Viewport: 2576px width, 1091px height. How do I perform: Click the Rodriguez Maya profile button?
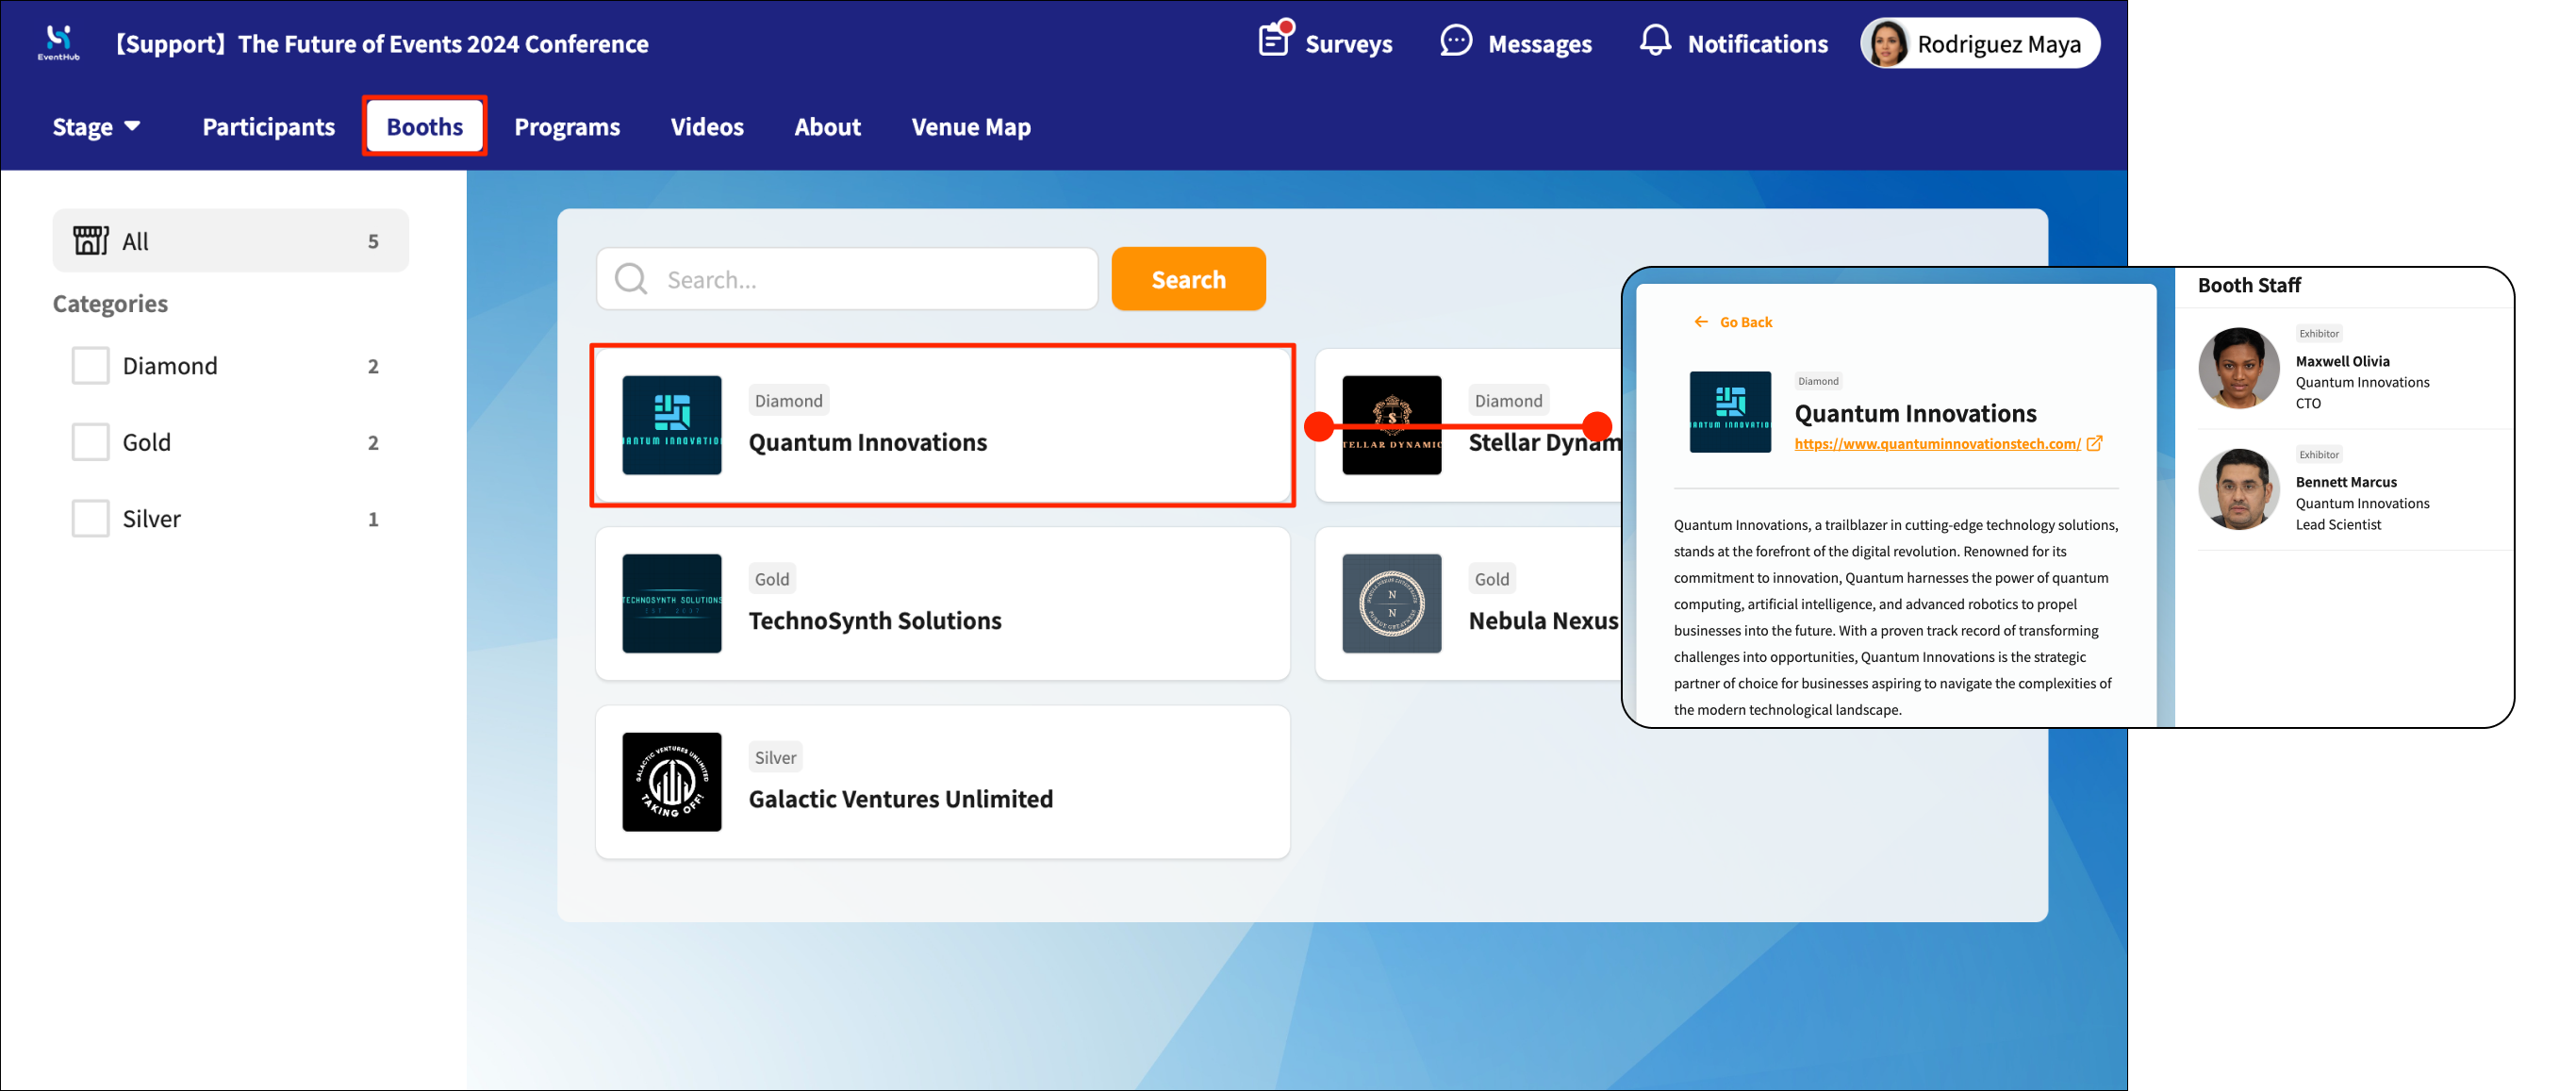[x=1979, y=44]
